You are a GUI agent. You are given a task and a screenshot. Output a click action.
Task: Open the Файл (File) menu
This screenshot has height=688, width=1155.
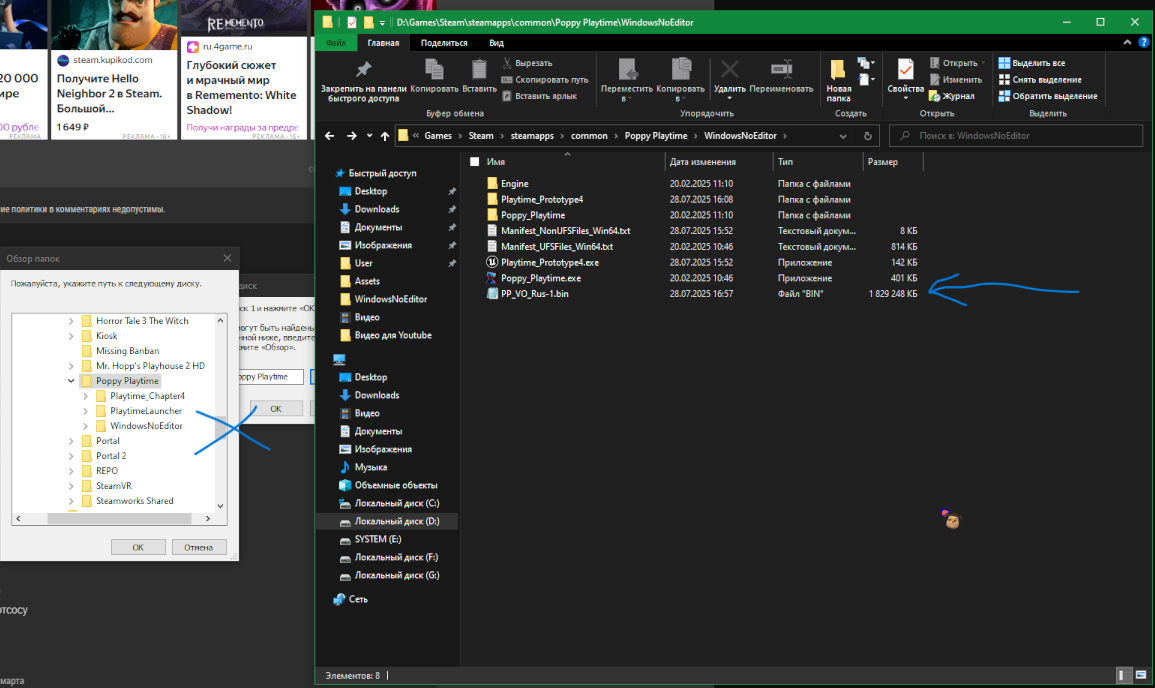336,43
